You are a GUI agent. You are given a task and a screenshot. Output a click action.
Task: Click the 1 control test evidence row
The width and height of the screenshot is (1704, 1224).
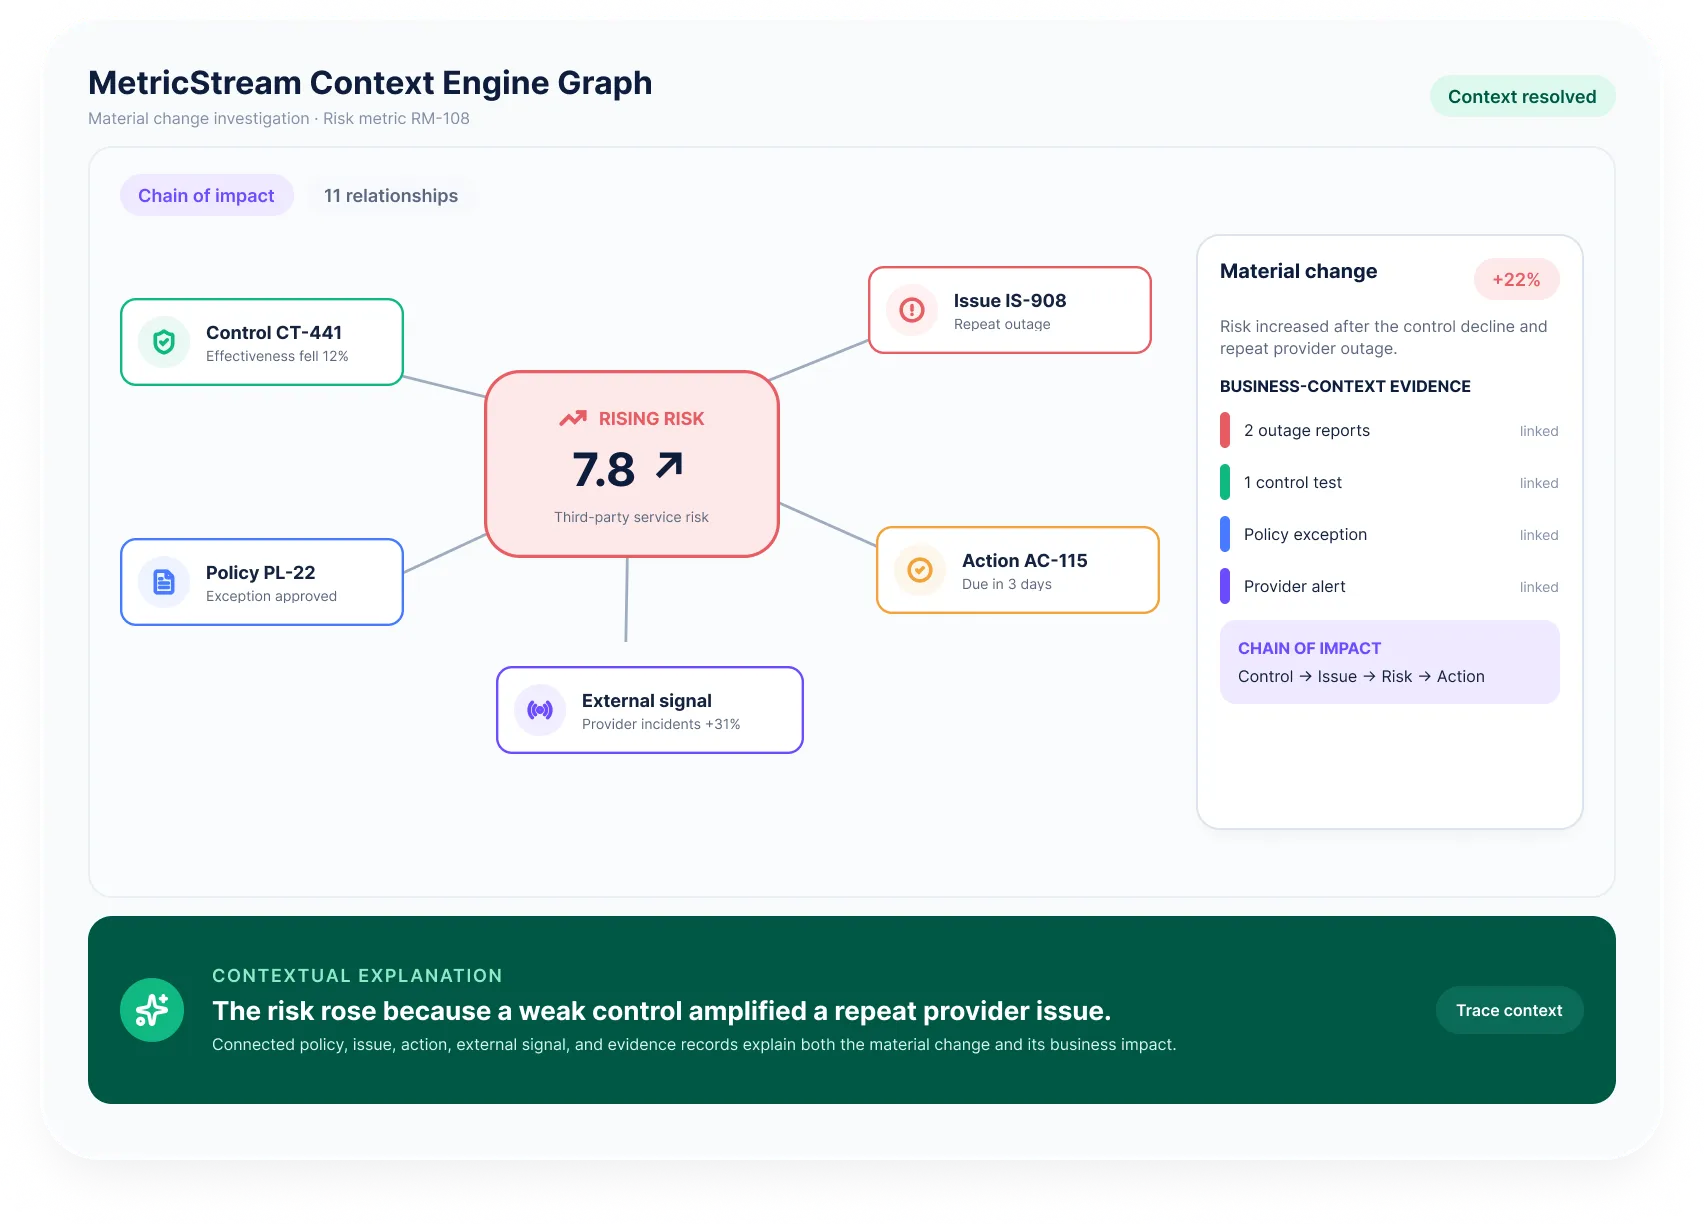coord(1390,482)
